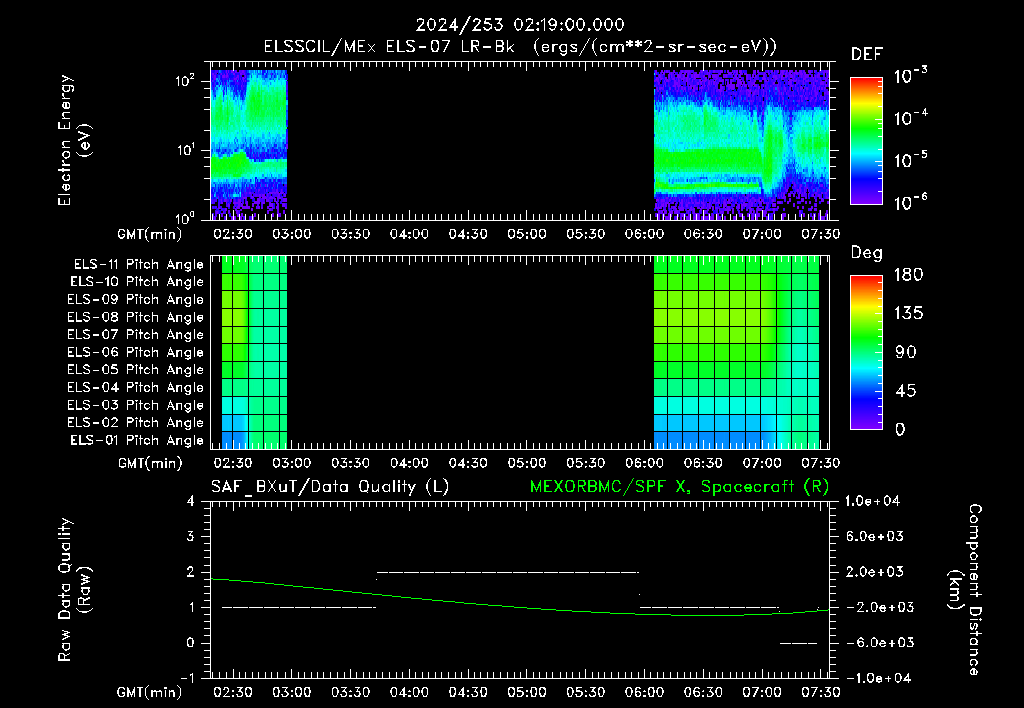Click the ELS-01 Pitch Angle row label
Image resolution: width=1024 pixels, height=708 pixels.
pyautogui.click(x=137, y=441)
